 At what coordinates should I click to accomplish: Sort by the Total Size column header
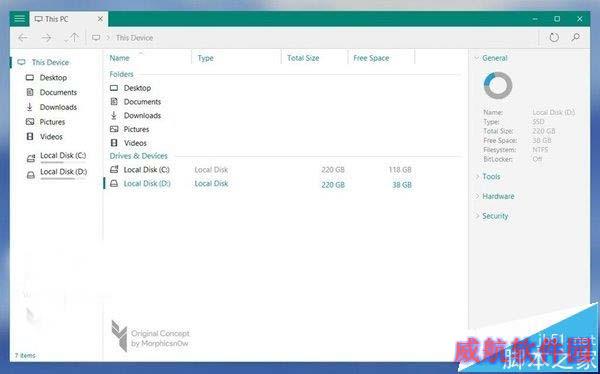(x=303, y=58)
